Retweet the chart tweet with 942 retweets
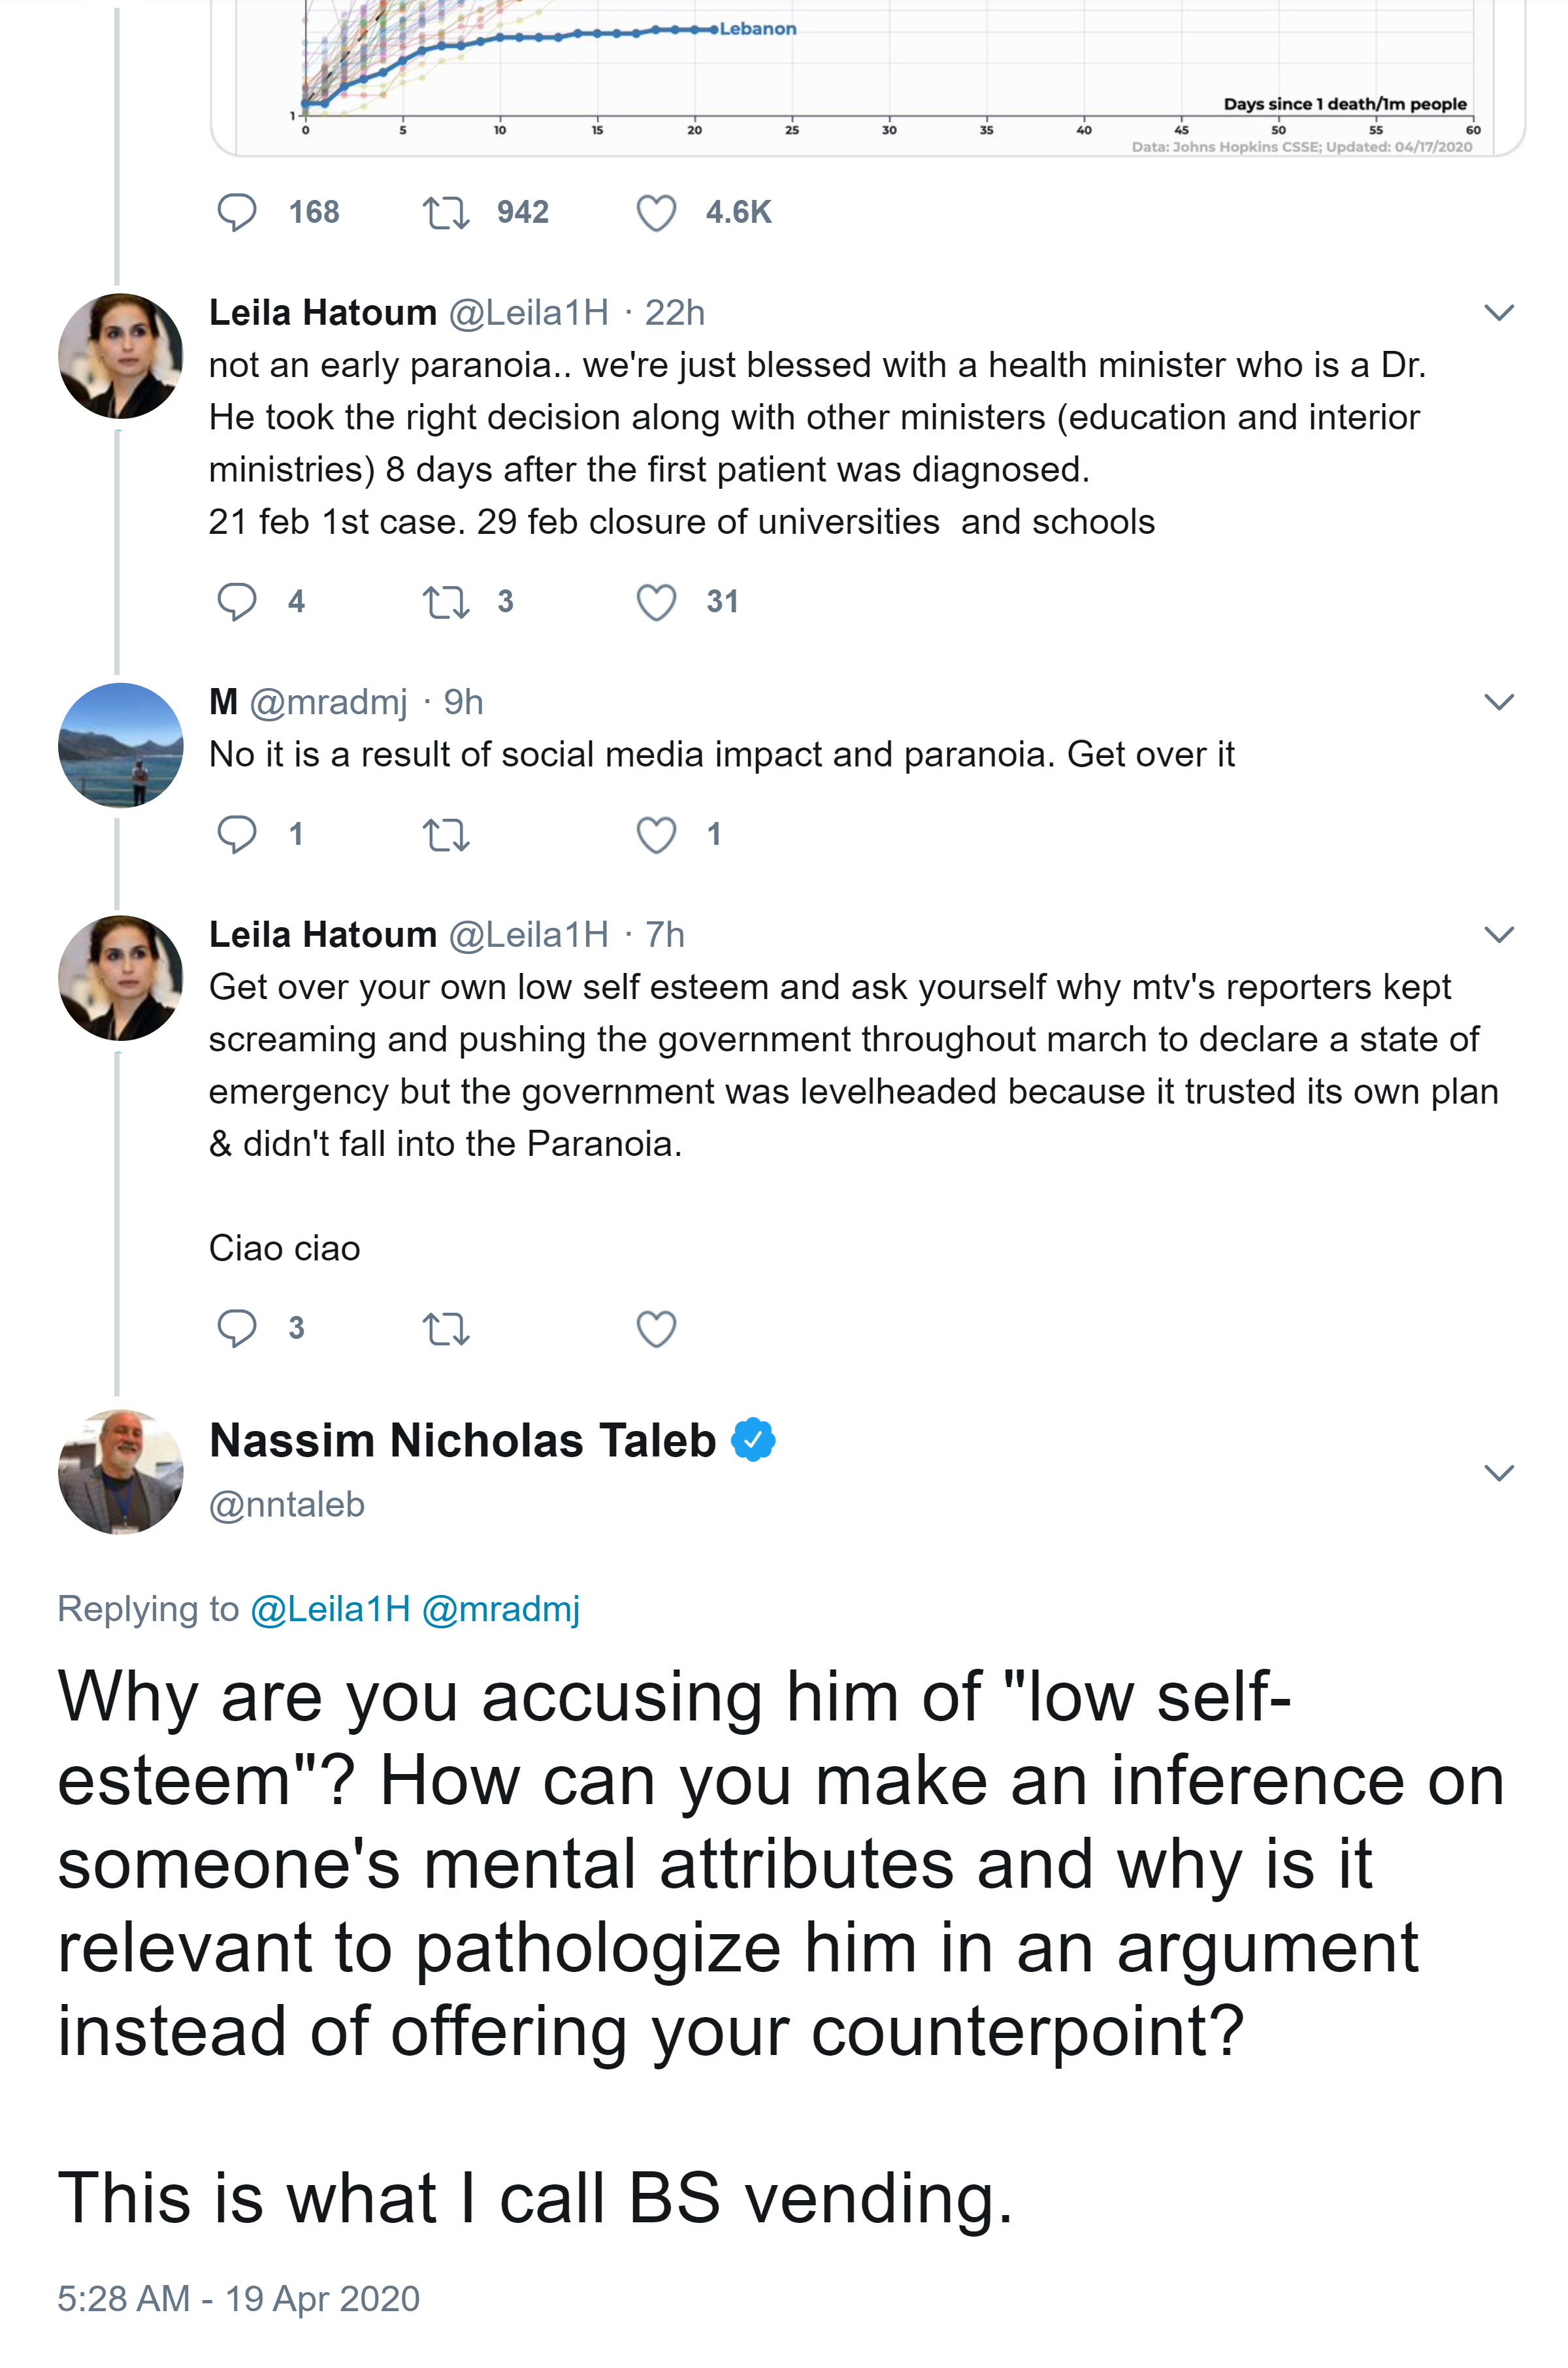1568x2368 pixels. [x=445, y=212]
